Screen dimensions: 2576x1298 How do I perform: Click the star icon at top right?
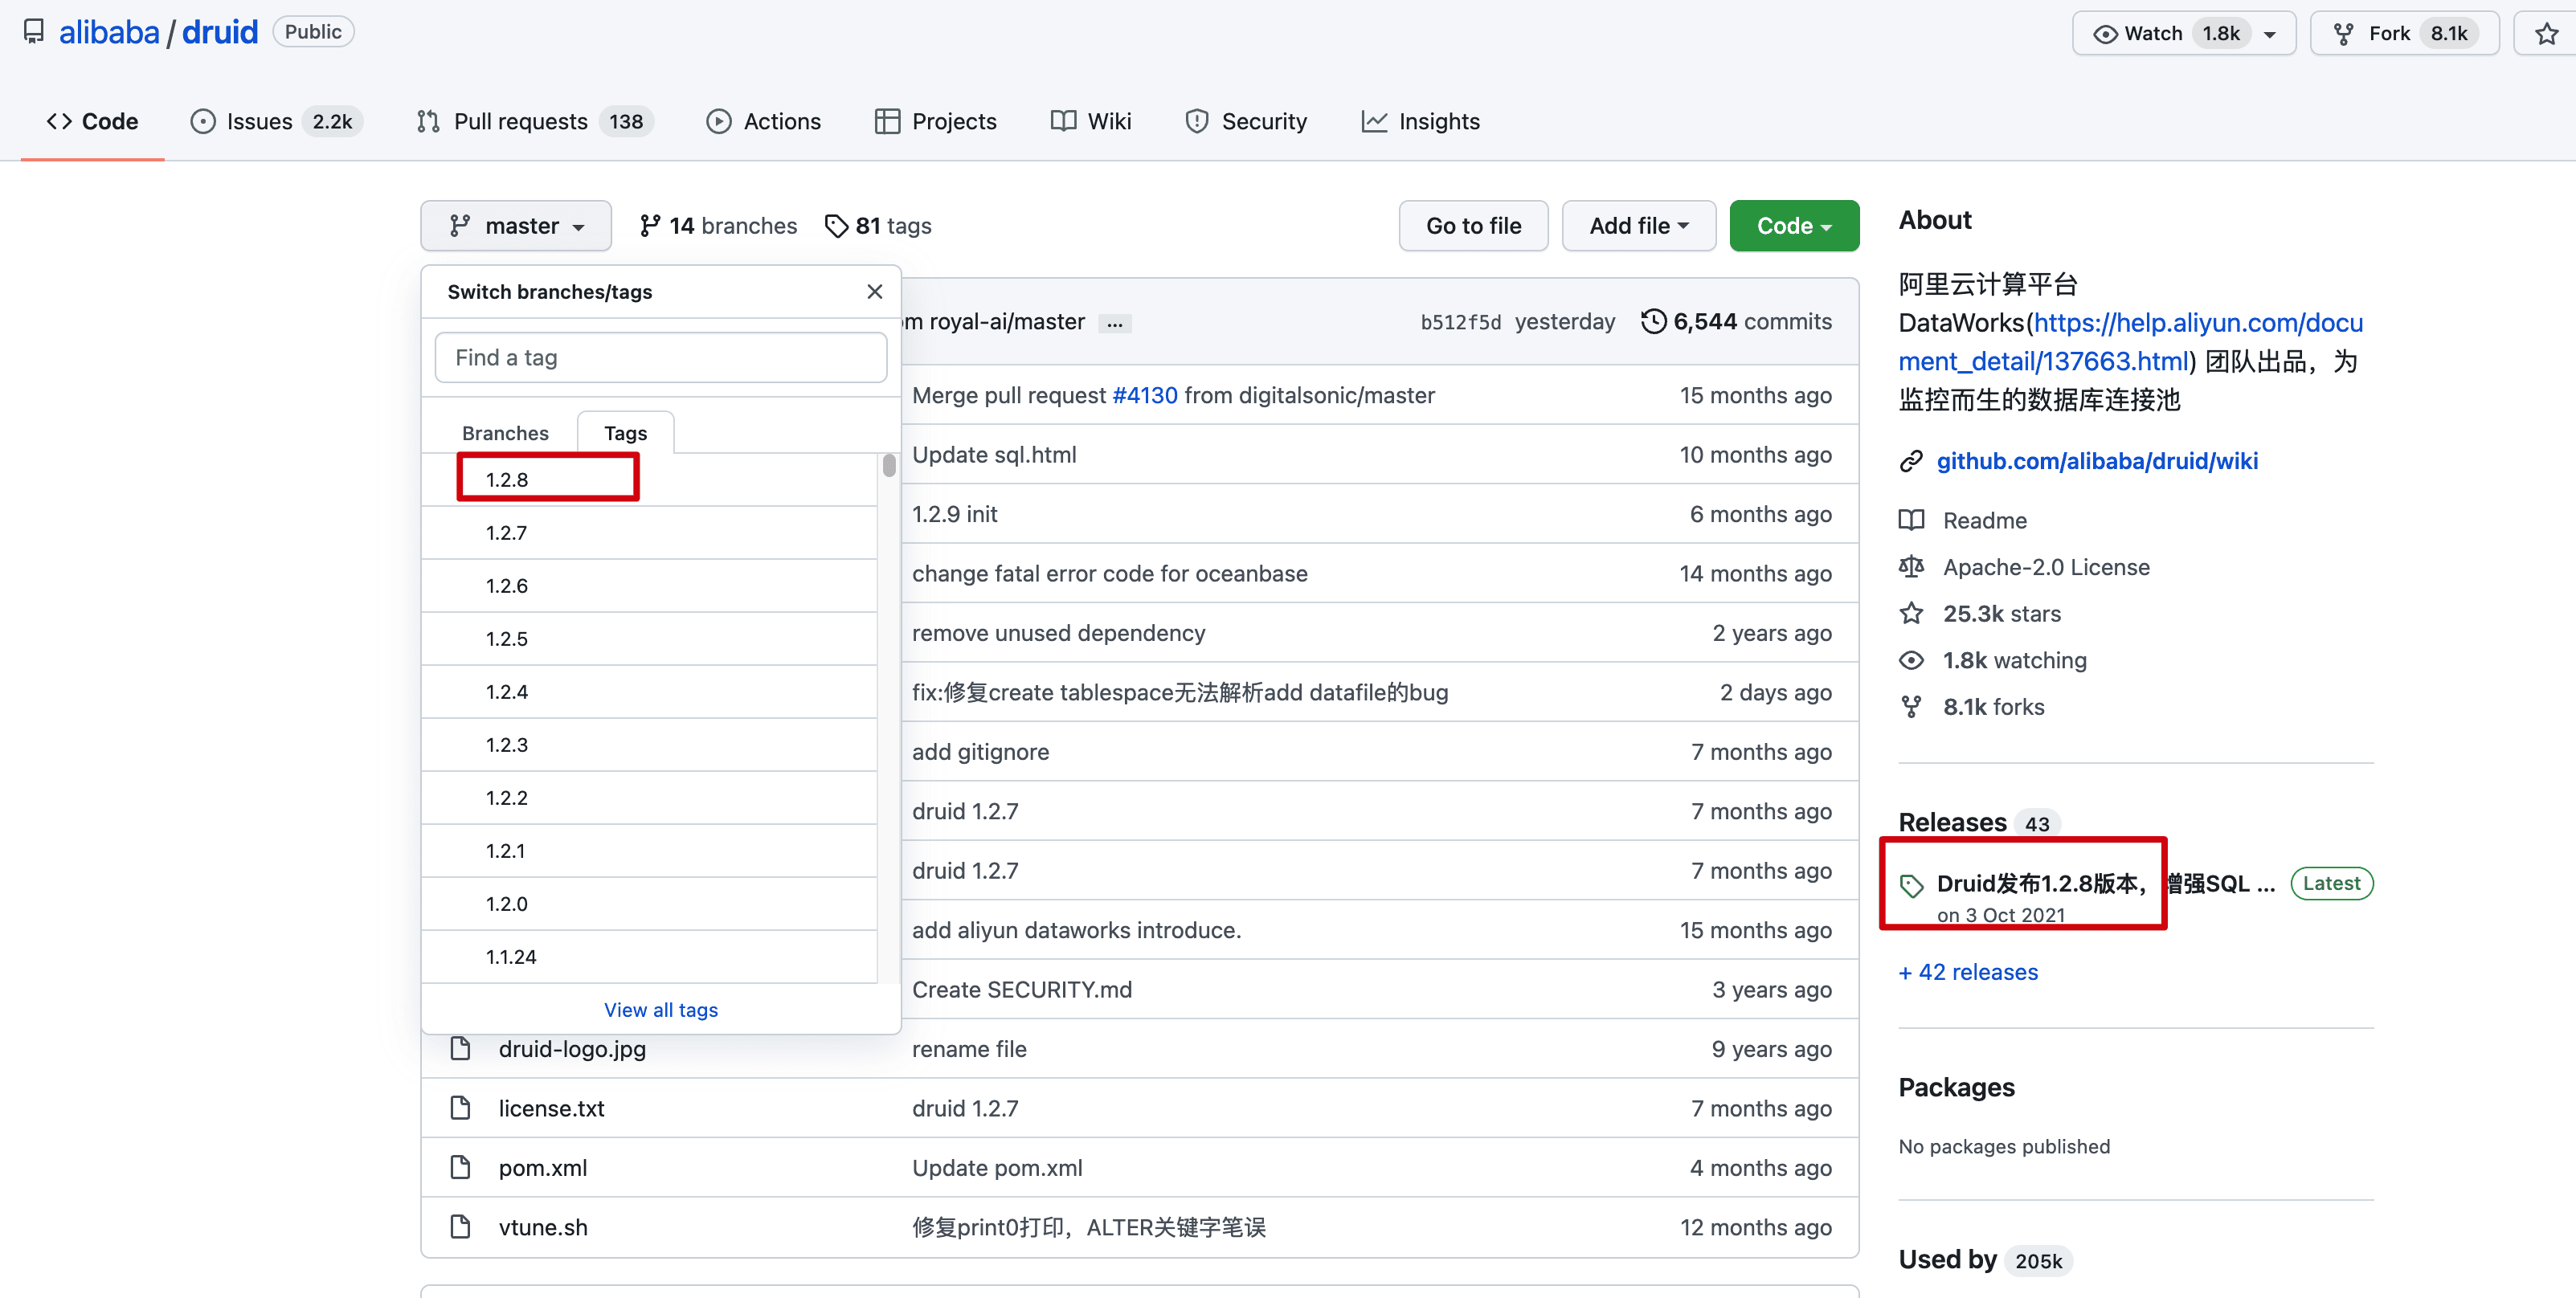pyautogui.click(x=2546, y=34)
